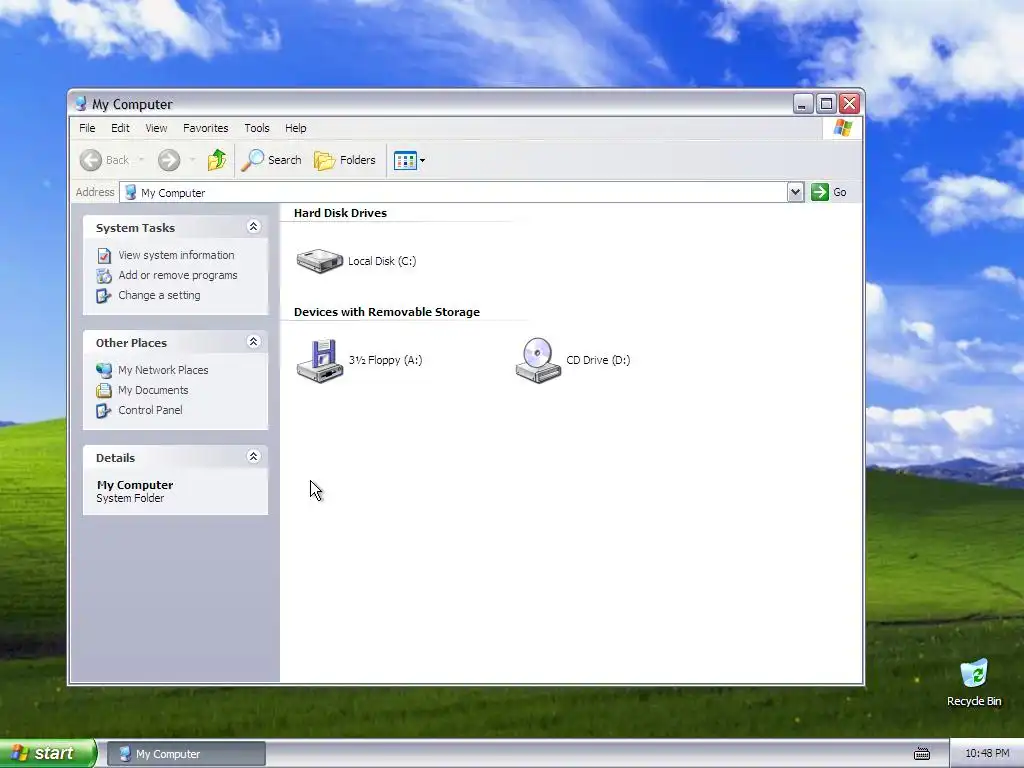
Task: Click the Control Panel sidebar icon
Action: click(104, 411)
